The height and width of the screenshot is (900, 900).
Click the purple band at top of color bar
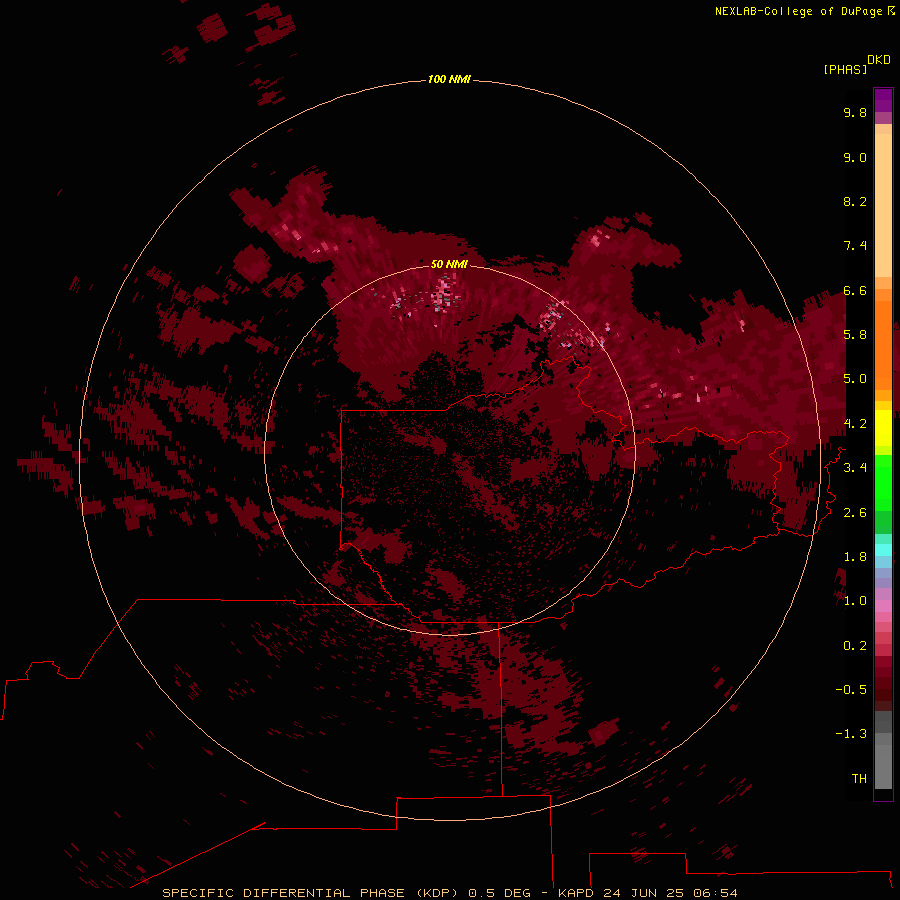883,100
